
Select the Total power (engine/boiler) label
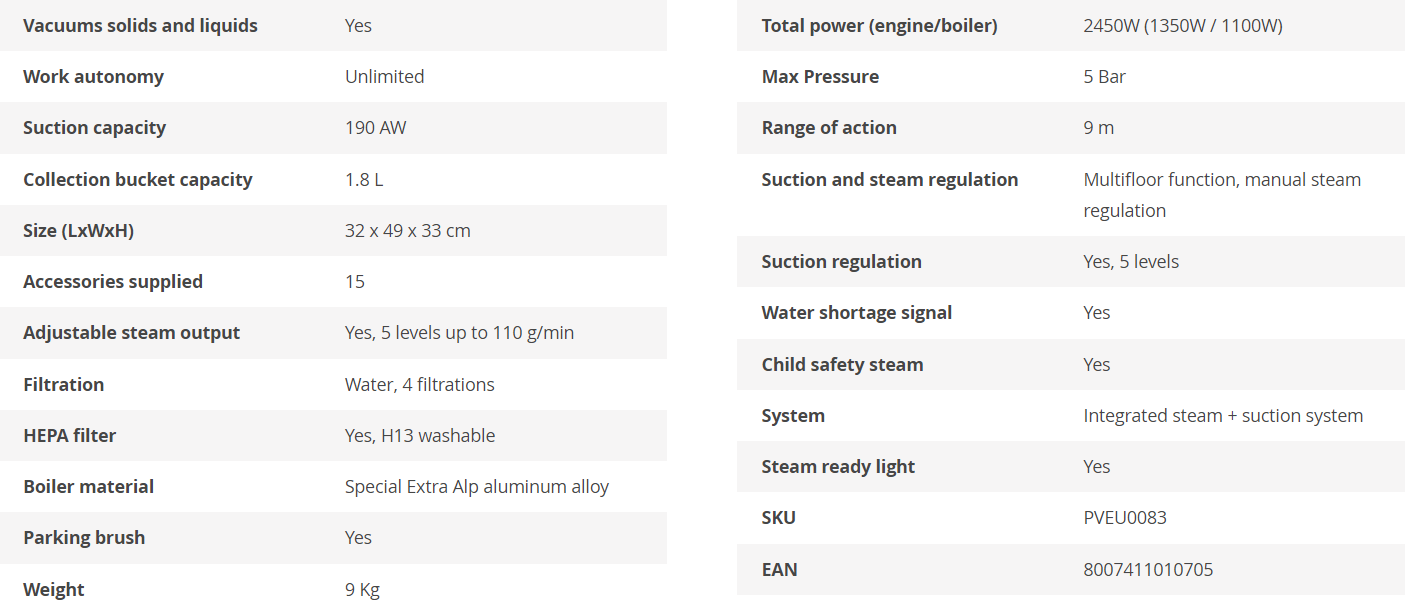click(879, 26)
